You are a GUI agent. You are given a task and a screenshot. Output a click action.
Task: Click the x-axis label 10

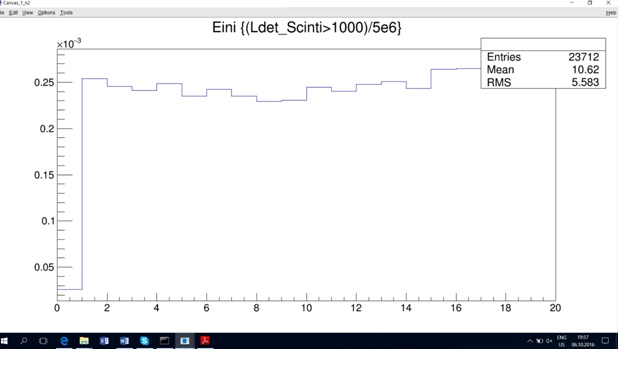pyautogui.click(x=306, y=308)
